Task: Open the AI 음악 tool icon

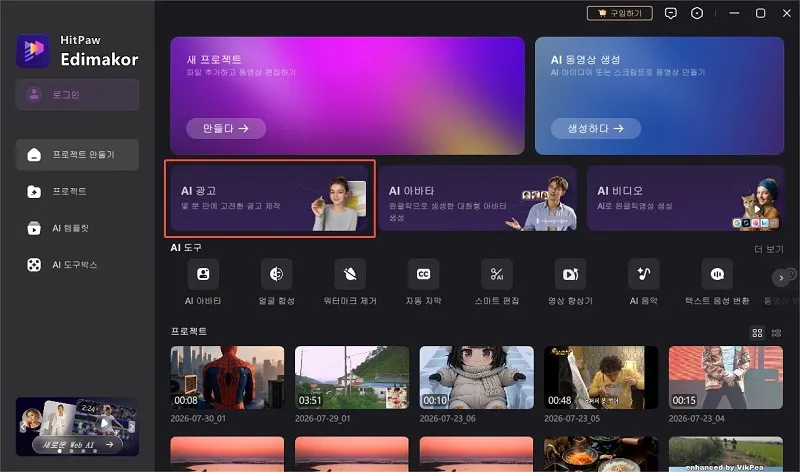Action: tap(644, 274)
